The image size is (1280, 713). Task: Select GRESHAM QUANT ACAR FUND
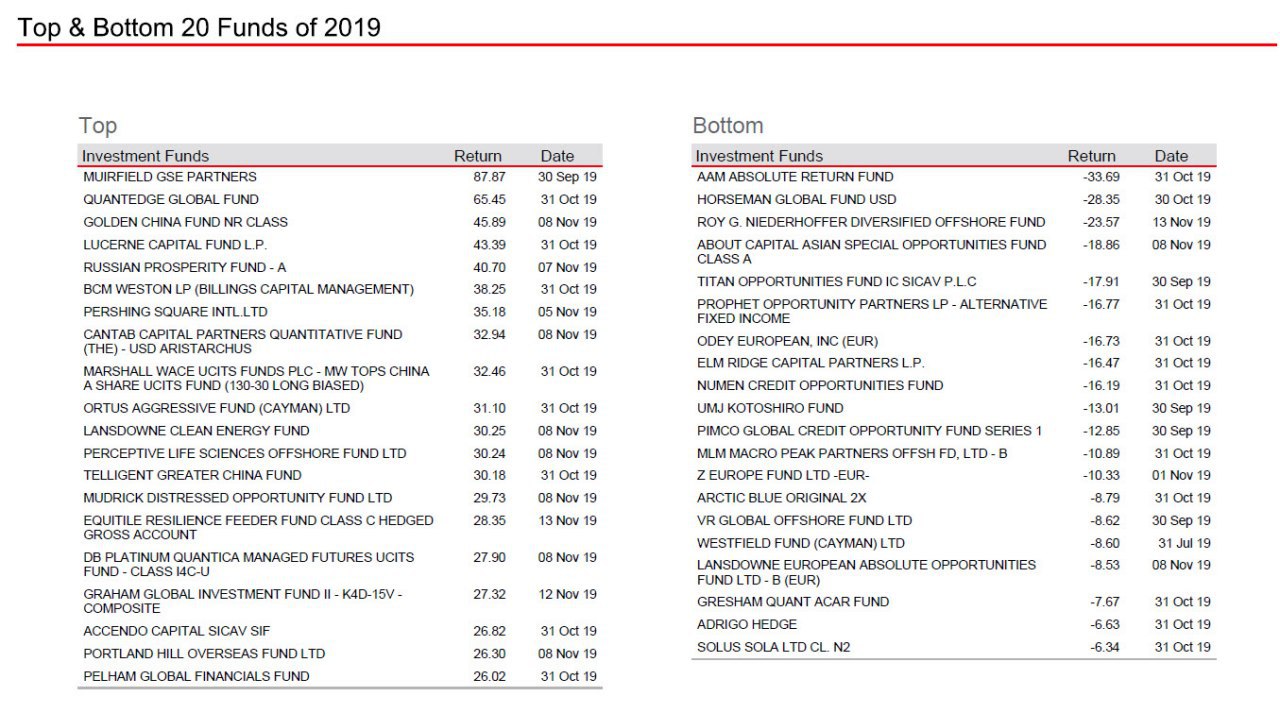(x=793, y=602)
